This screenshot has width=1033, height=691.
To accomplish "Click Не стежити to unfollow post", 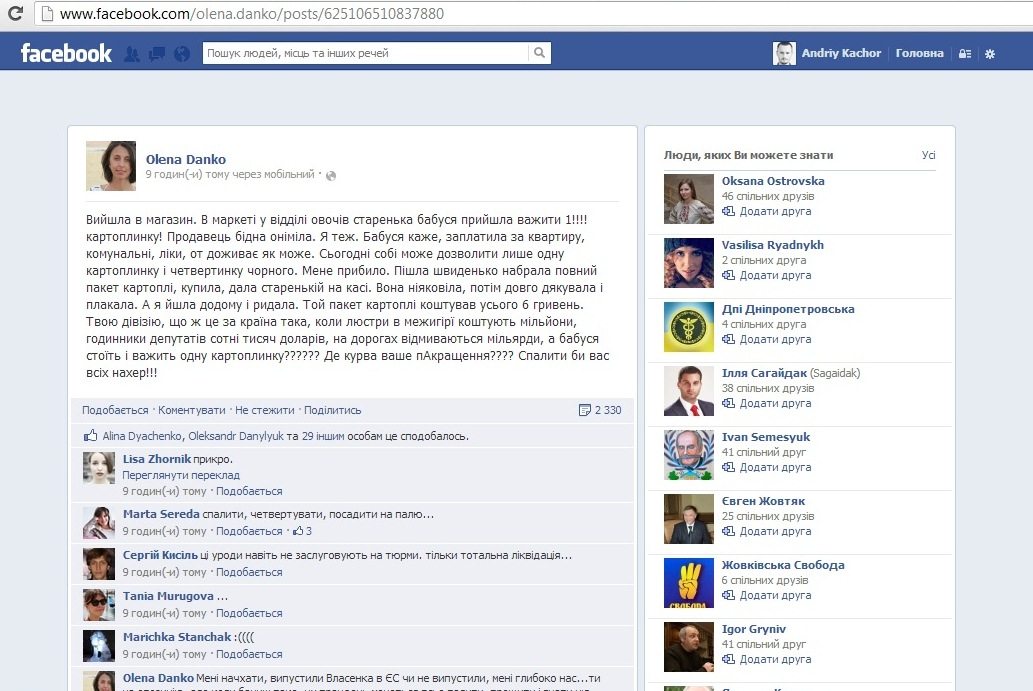I will 265,410.
